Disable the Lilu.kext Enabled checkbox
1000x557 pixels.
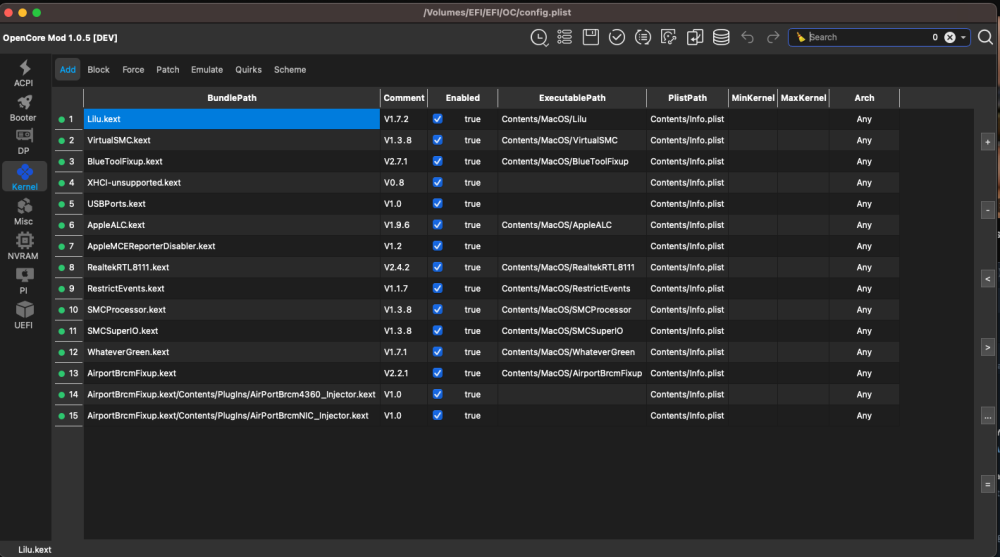(438, 119)
